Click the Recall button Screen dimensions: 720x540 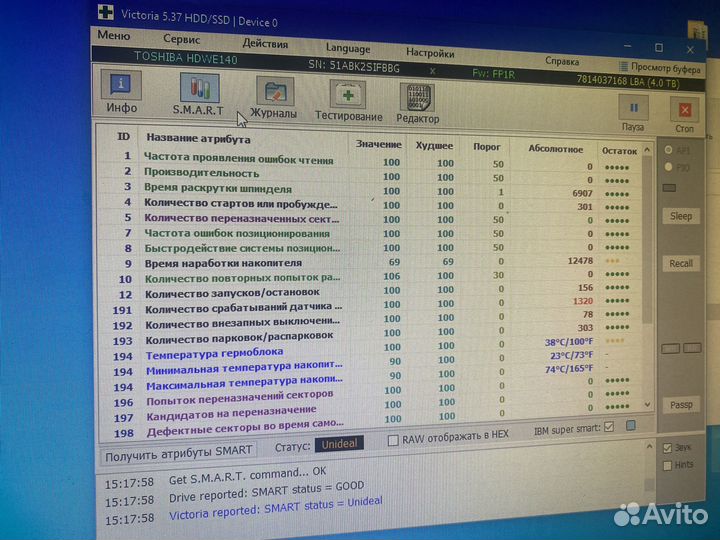681,264
